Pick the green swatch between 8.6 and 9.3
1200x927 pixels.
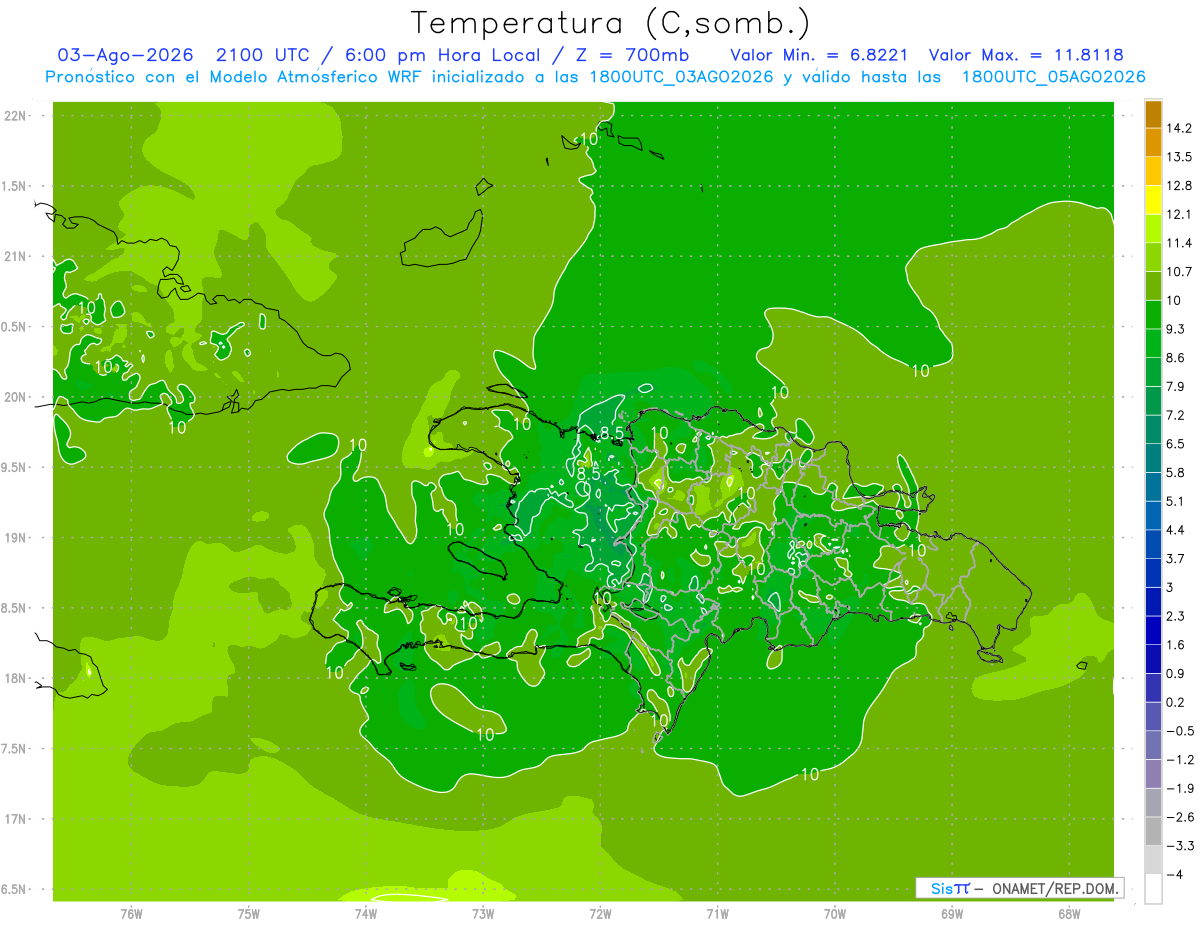(1153, 344)
